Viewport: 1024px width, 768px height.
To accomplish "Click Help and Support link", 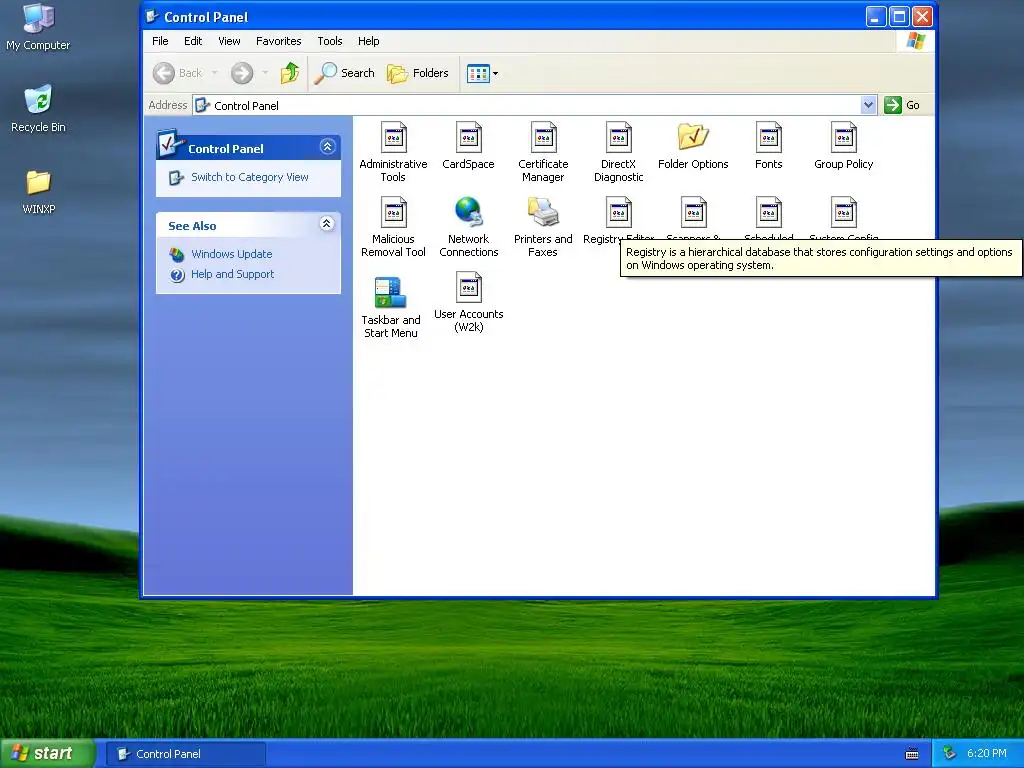I will click(232, 274).
